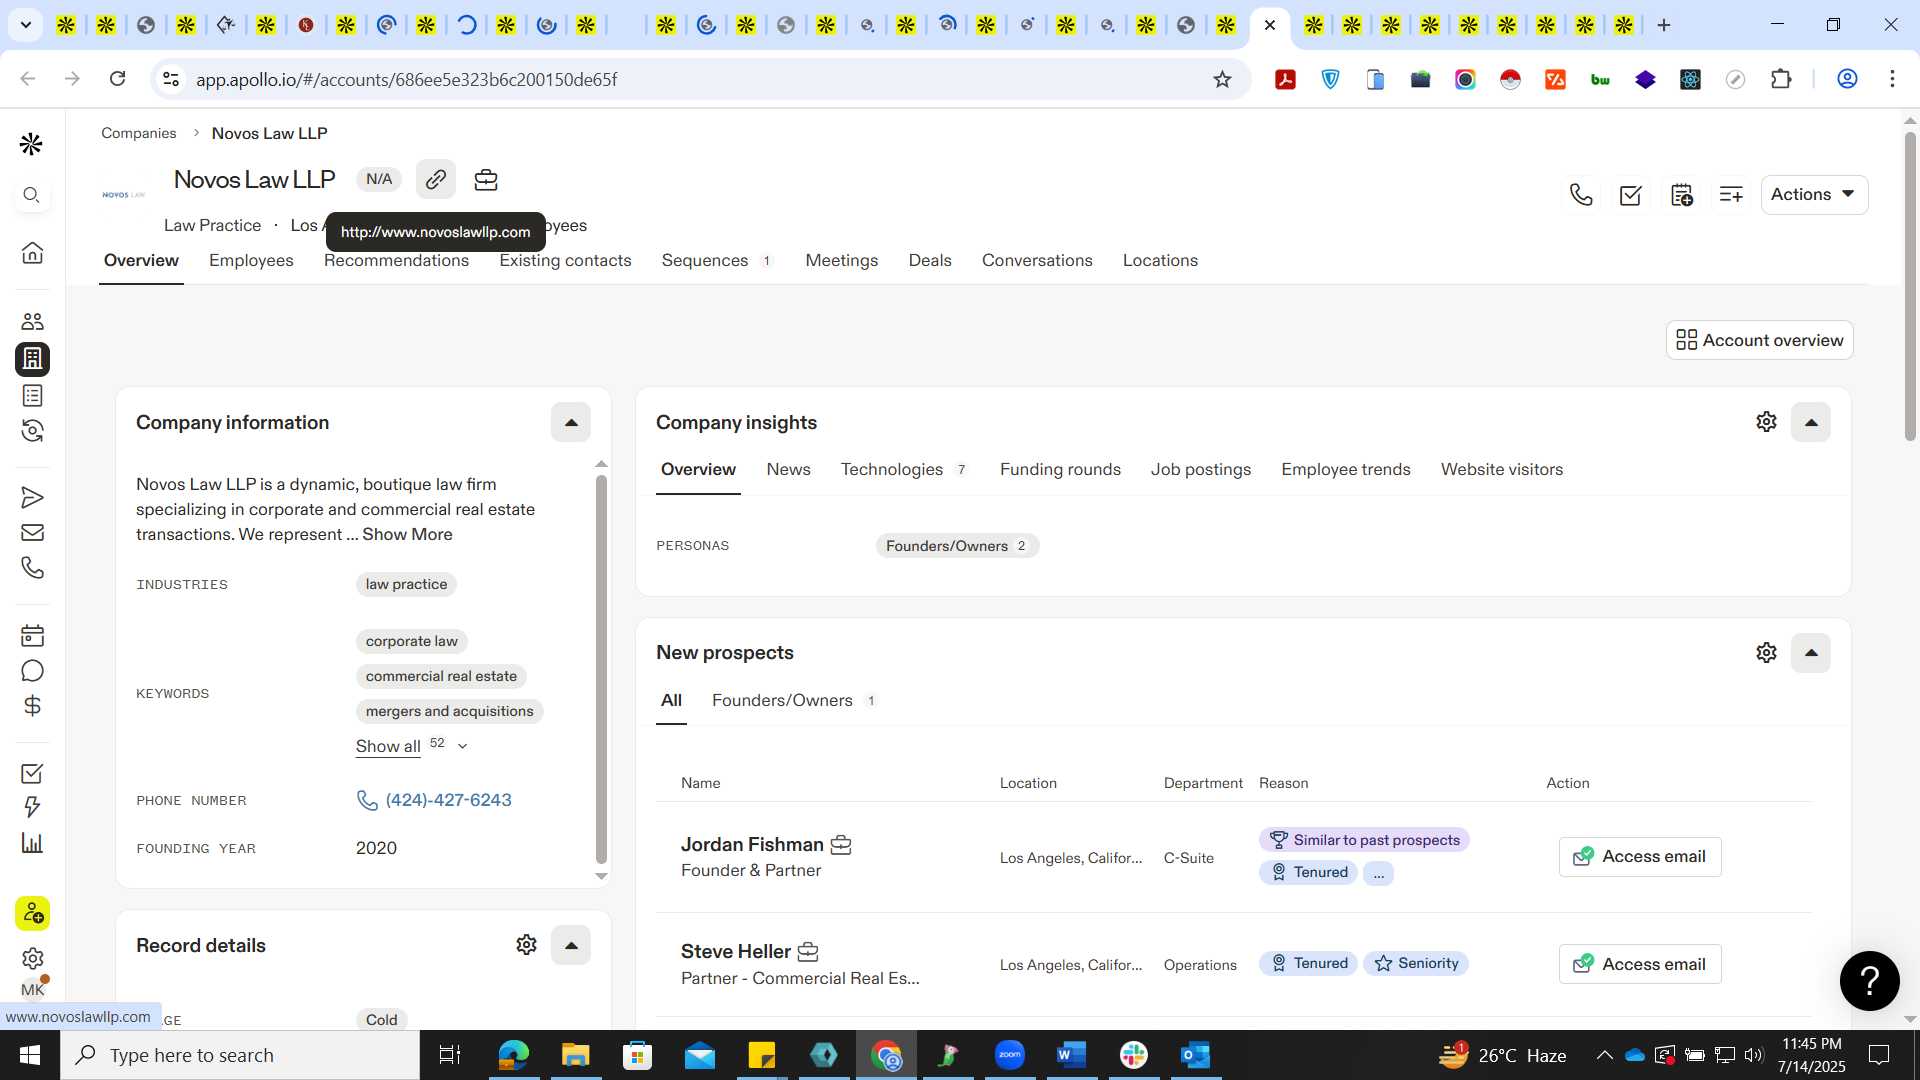1920x1080 pixels.
Task: Collapse the Company information panel
Action: pyautogui.click(x=571, y=422)
